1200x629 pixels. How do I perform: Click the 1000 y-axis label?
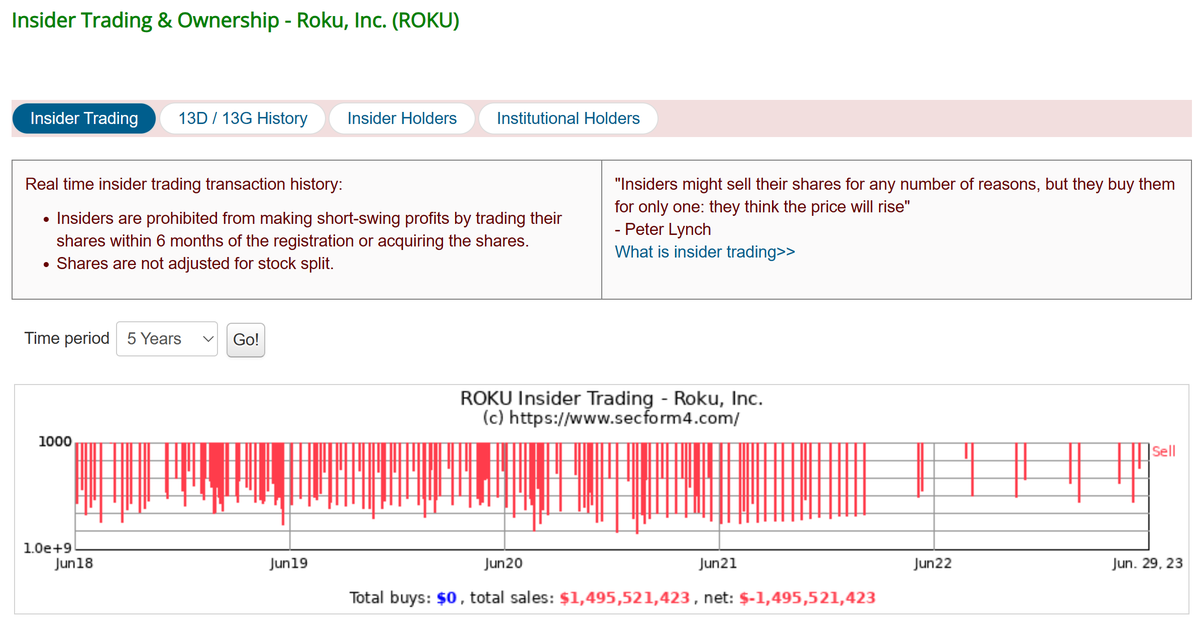coord(53,441)
